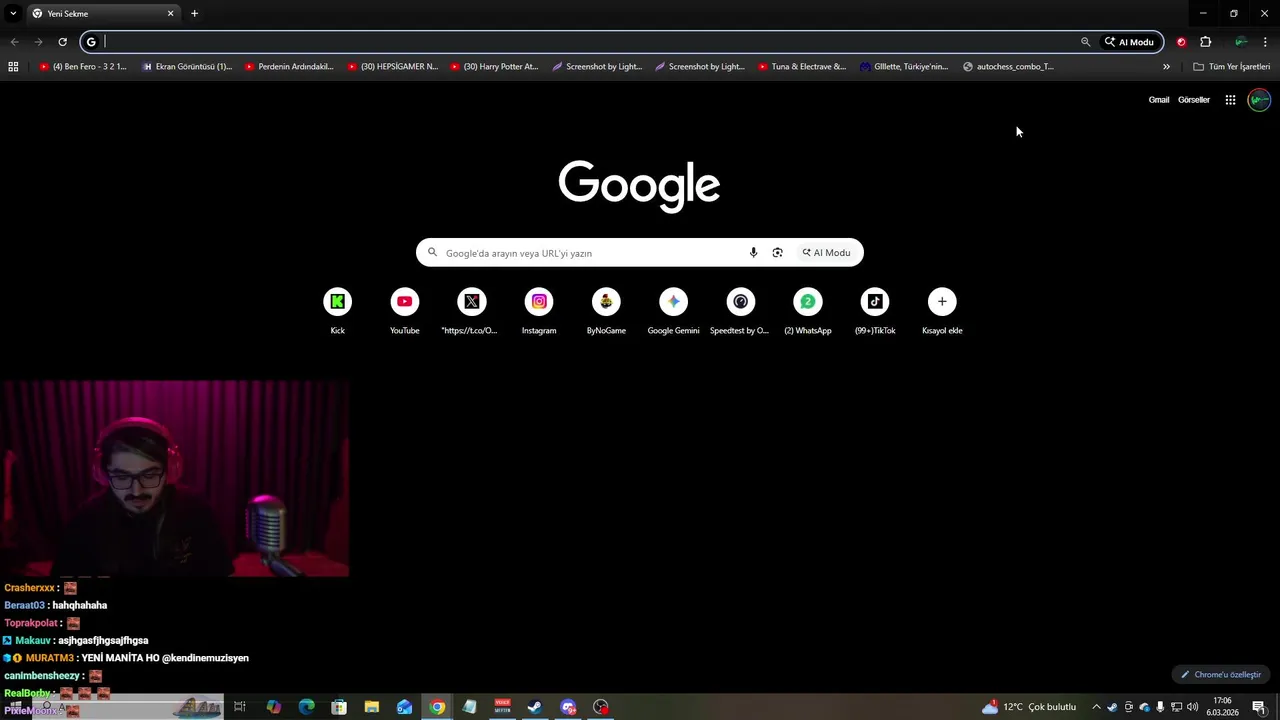Search by image with the Lens icon
This screenshot has height=720, width=1280.
(x=777, y=253)
